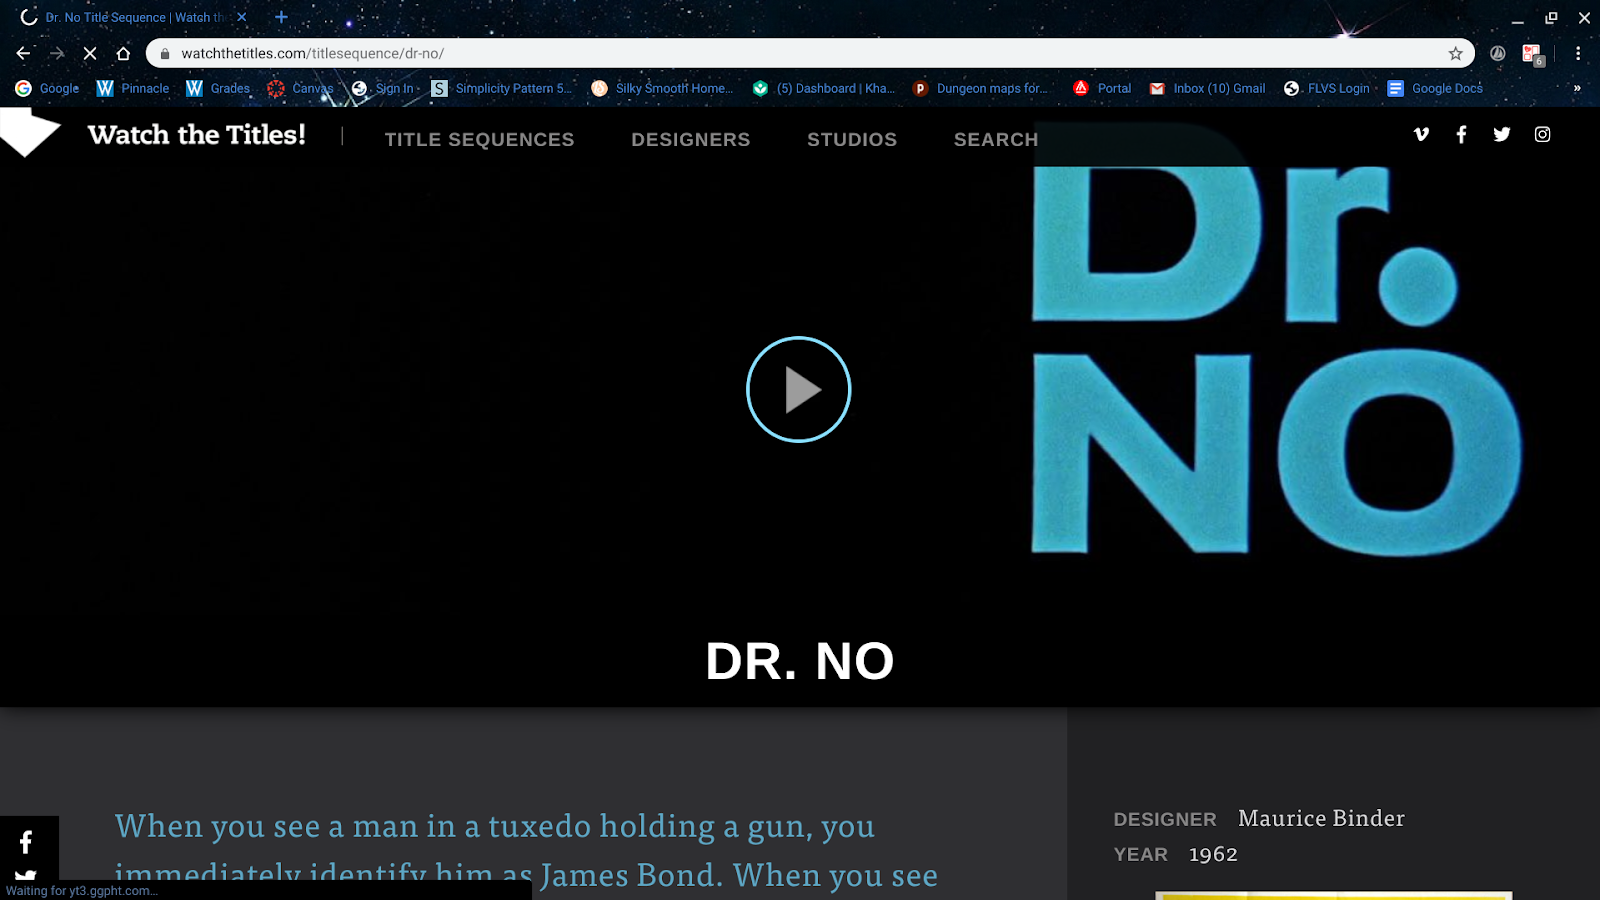
Task: Open the Twitter icon in site header
Action: [1502, 134]
